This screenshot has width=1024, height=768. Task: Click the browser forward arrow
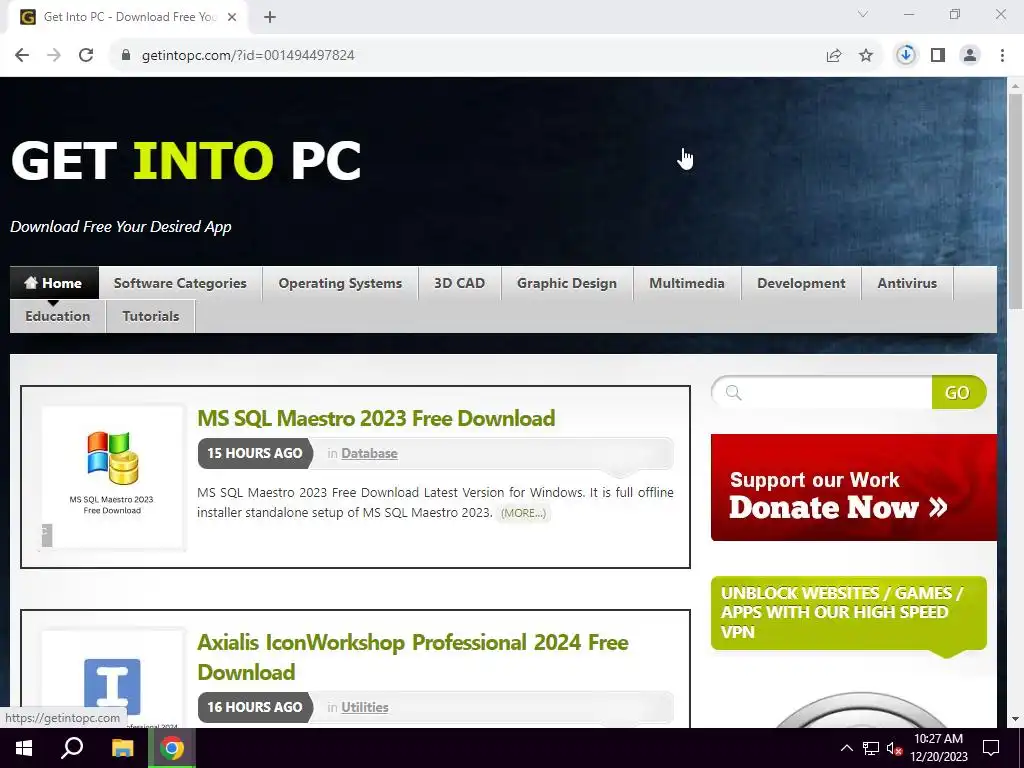coord(54,55)
